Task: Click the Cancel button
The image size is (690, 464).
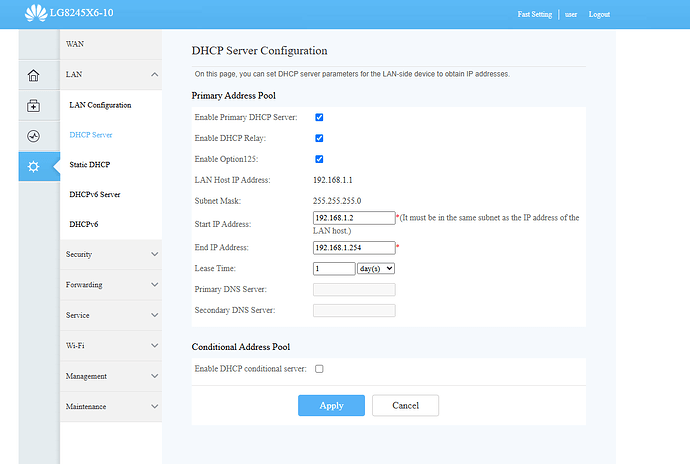Action: [x=405, y=405]
